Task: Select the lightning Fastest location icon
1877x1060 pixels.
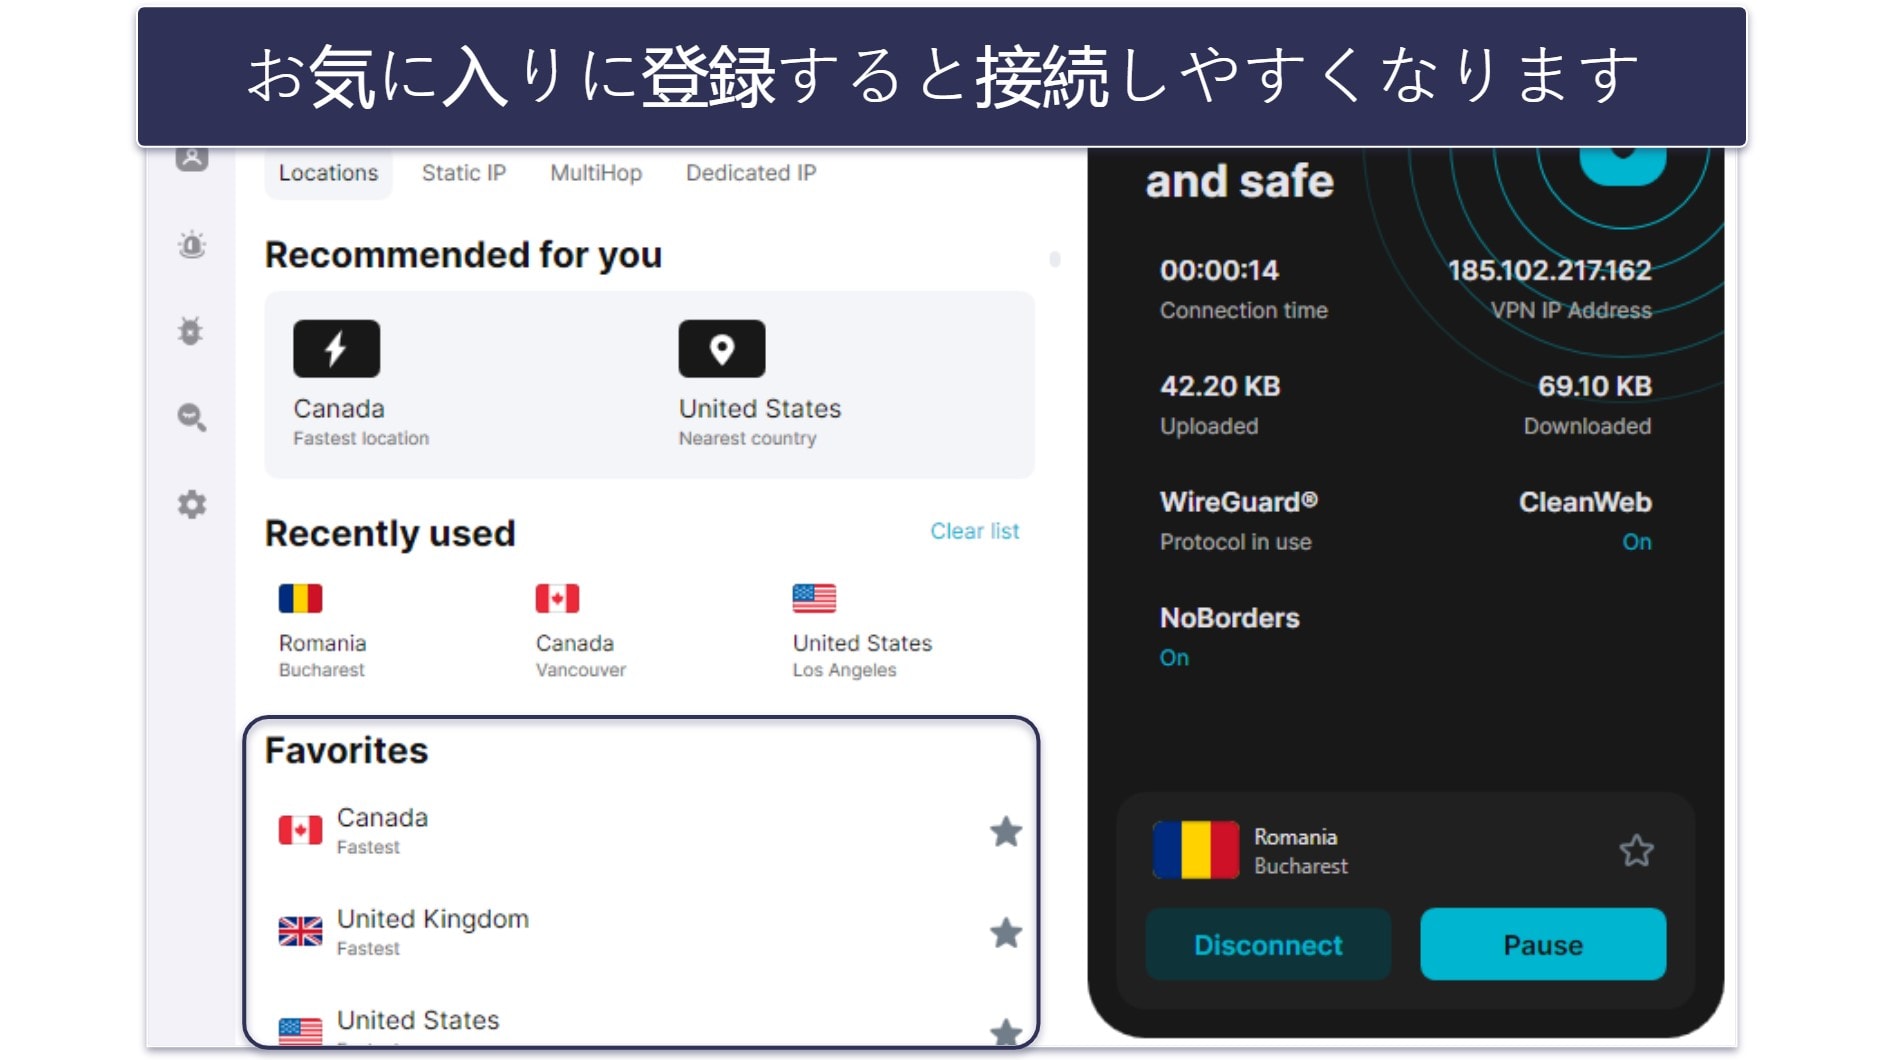Action: coord(336,348)
